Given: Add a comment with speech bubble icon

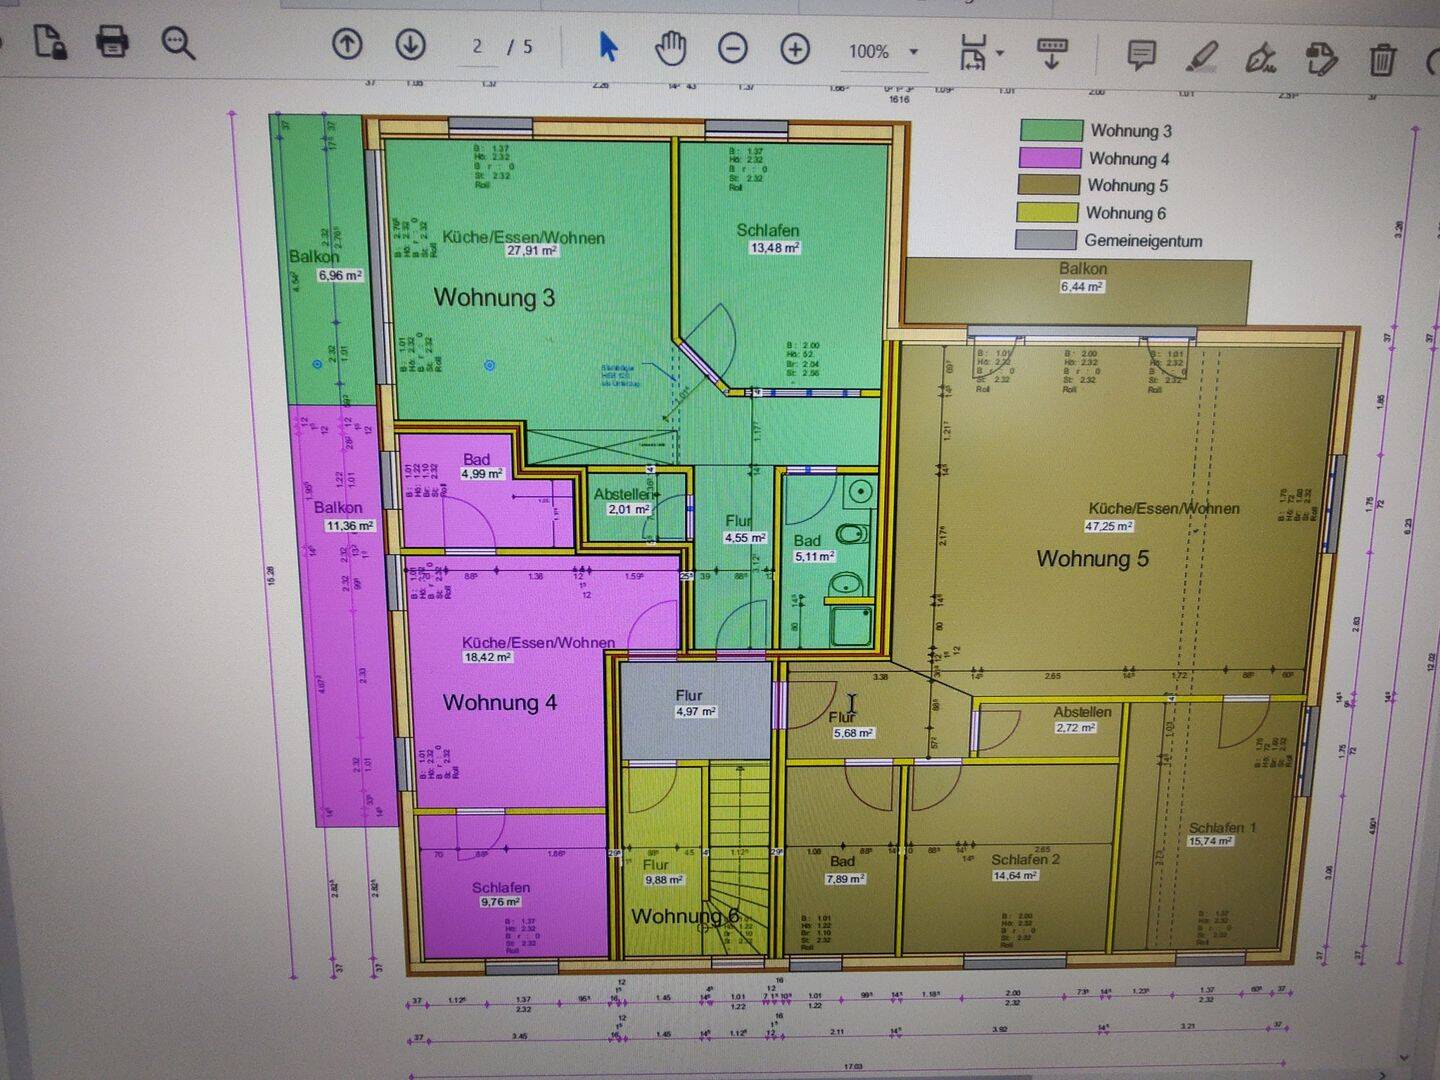Looking at the screenshot, I should coord(1142,55).
